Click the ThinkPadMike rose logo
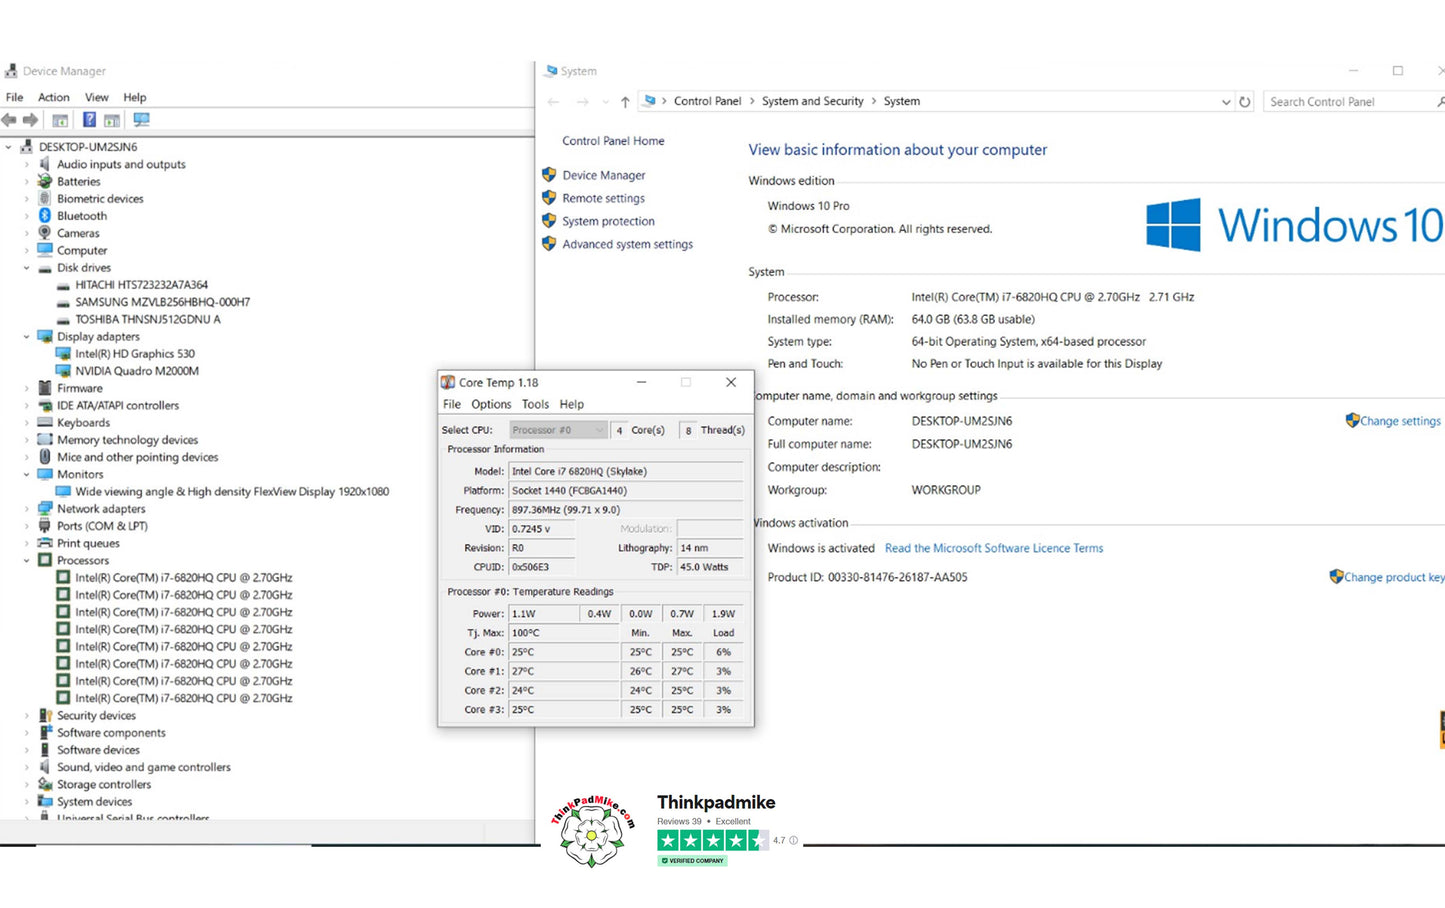The height and width of the screenshot is (908, 1445). pyautogui.click(x=593, y=832)
